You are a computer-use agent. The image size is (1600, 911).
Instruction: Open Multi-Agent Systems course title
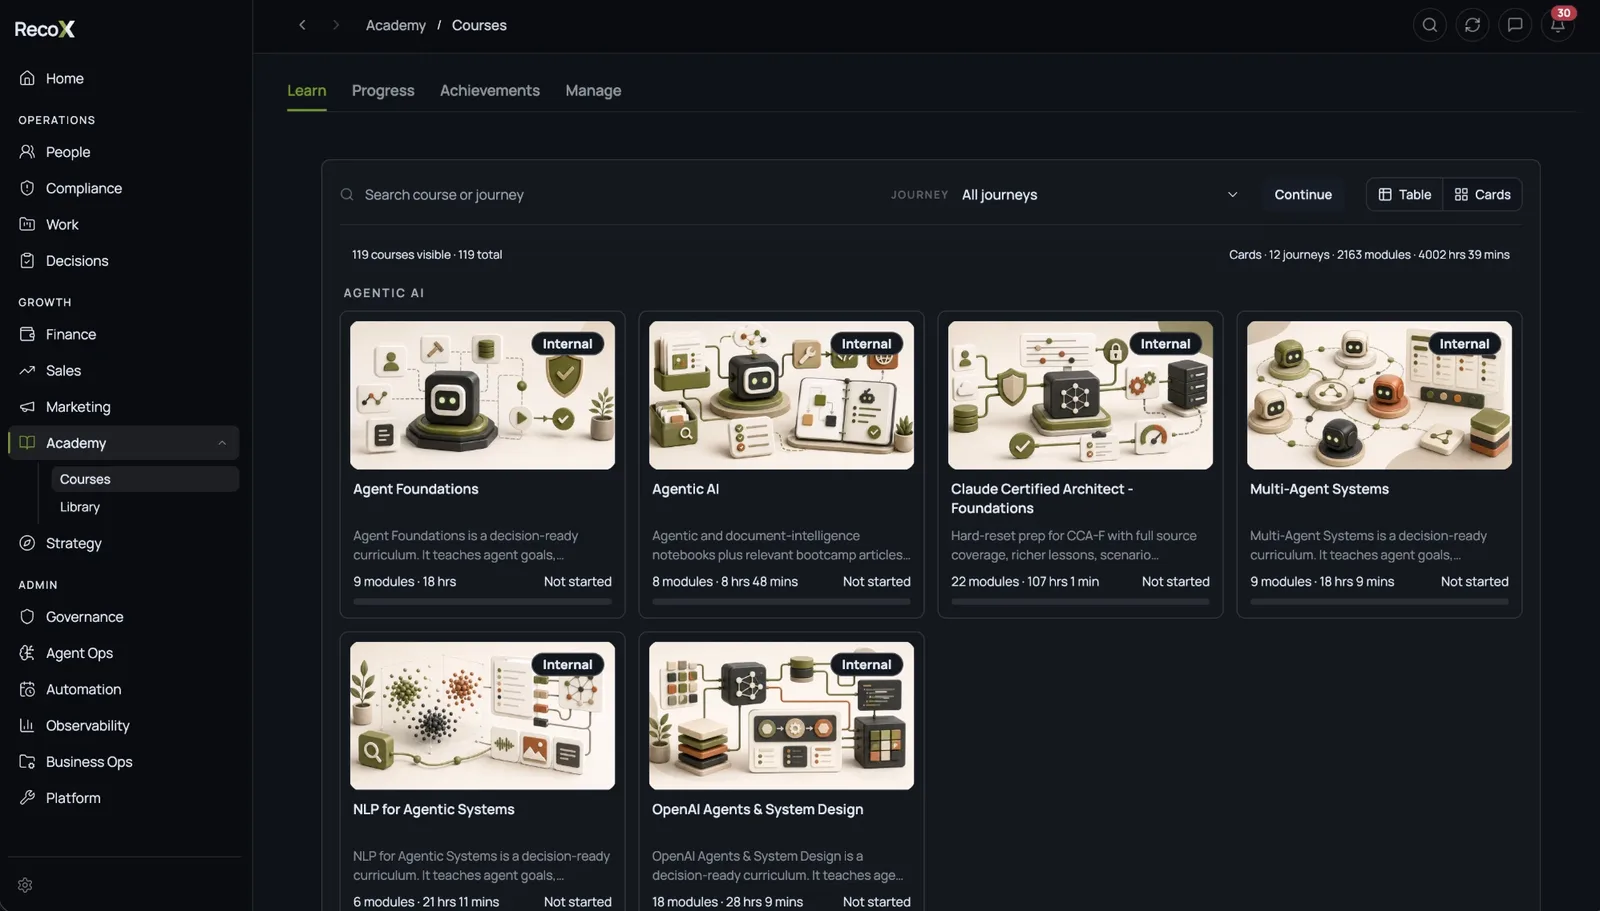(1319, 489)
